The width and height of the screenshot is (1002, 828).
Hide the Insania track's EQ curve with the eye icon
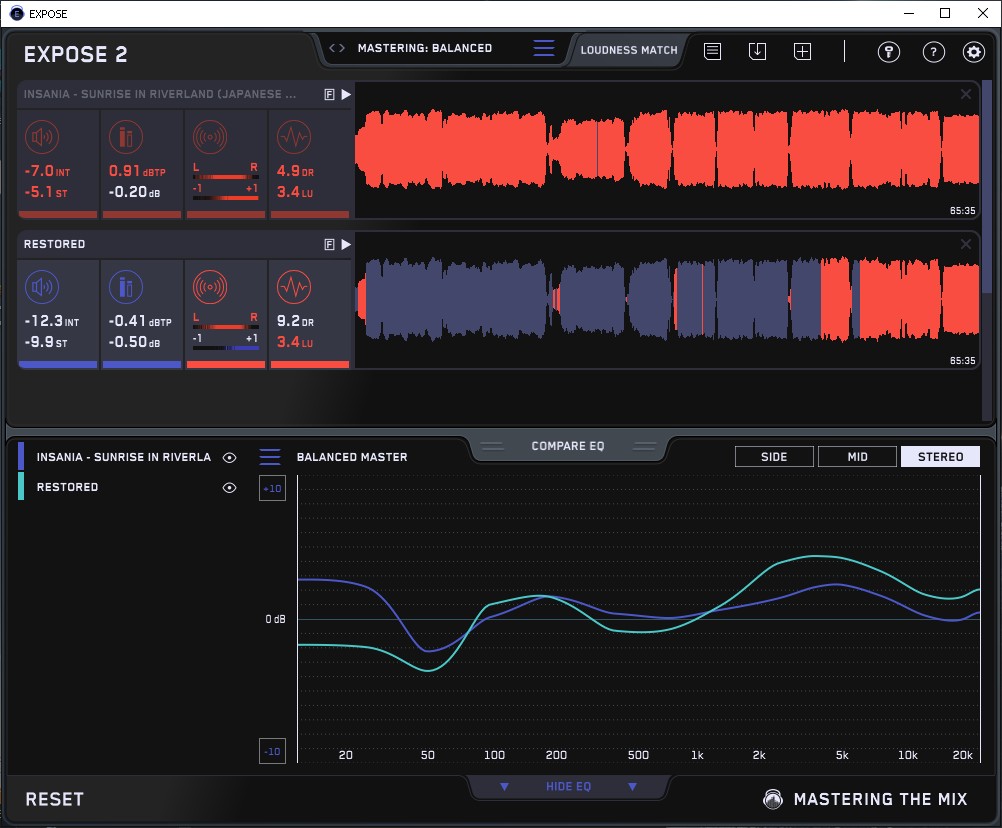(230, 457)
